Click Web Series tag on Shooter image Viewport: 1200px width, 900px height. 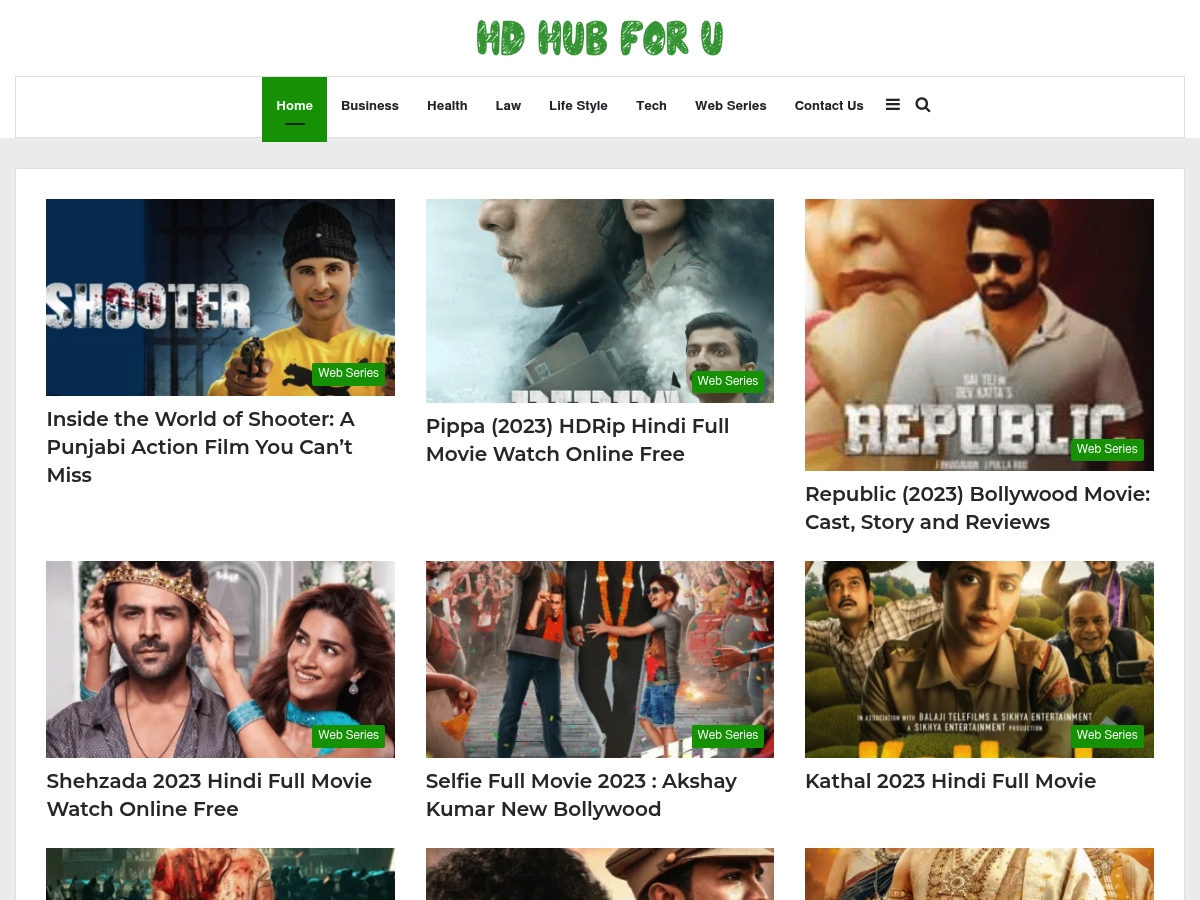(x=348, y=374)
